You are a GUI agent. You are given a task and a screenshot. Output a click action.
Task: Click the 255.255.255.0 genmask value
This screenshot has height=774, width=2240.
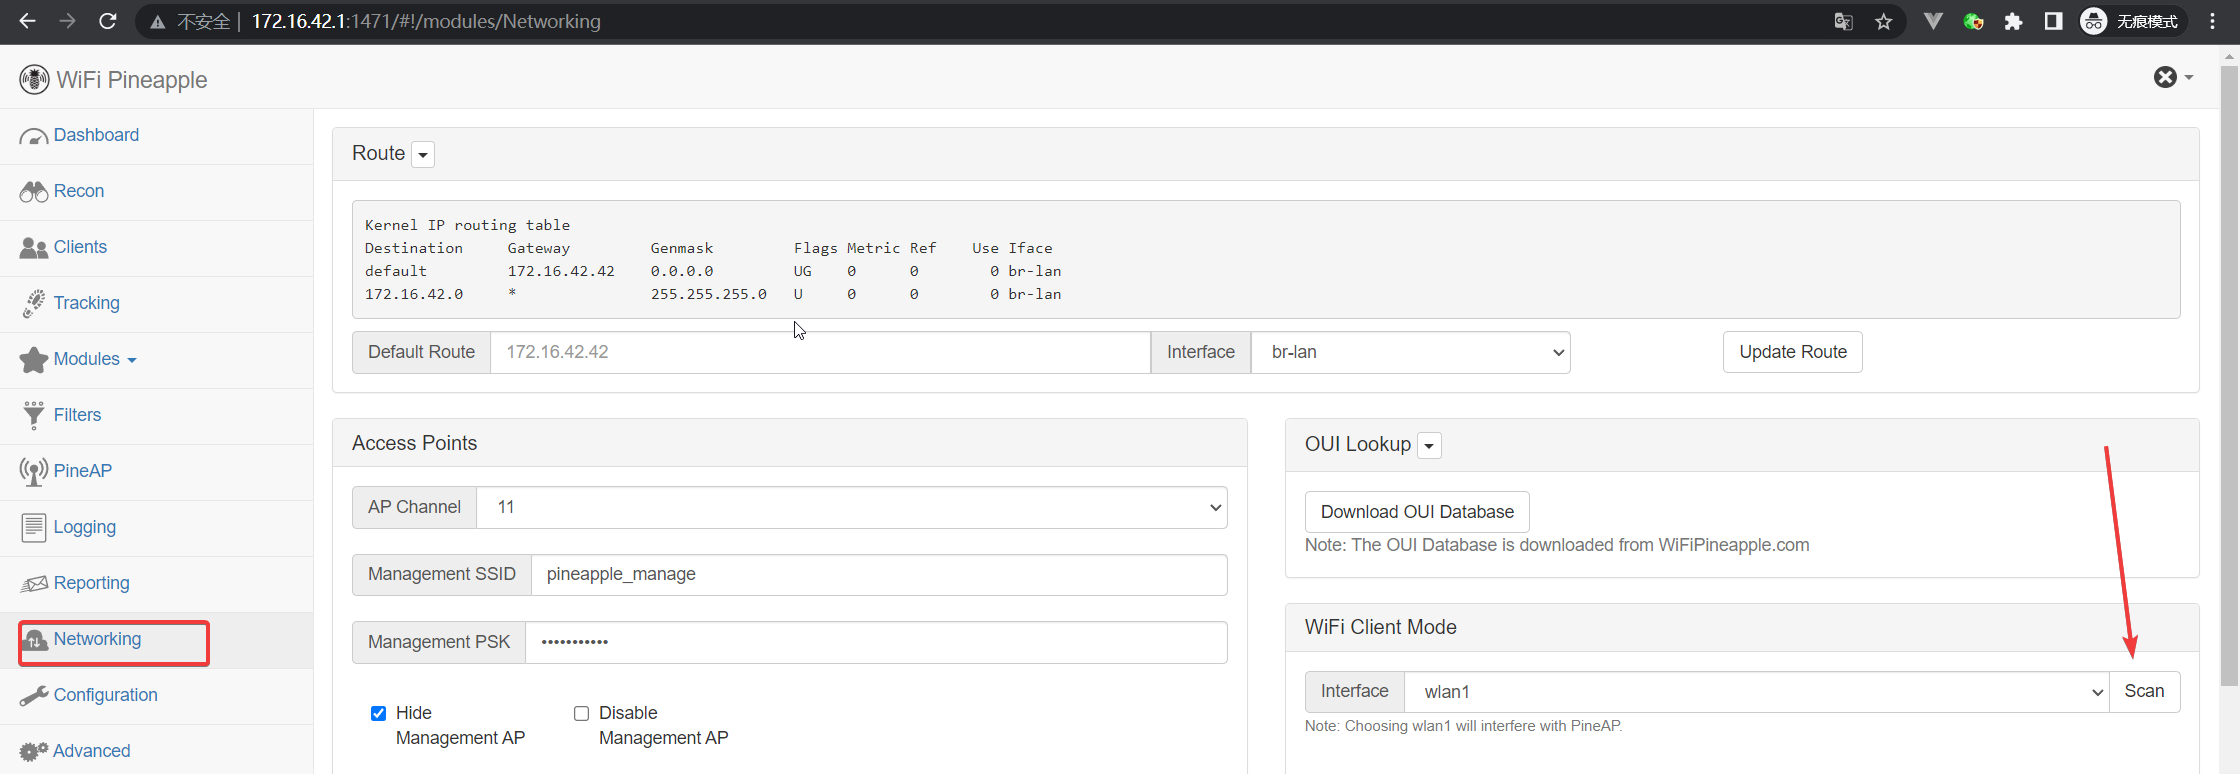(x=709, y=294)
